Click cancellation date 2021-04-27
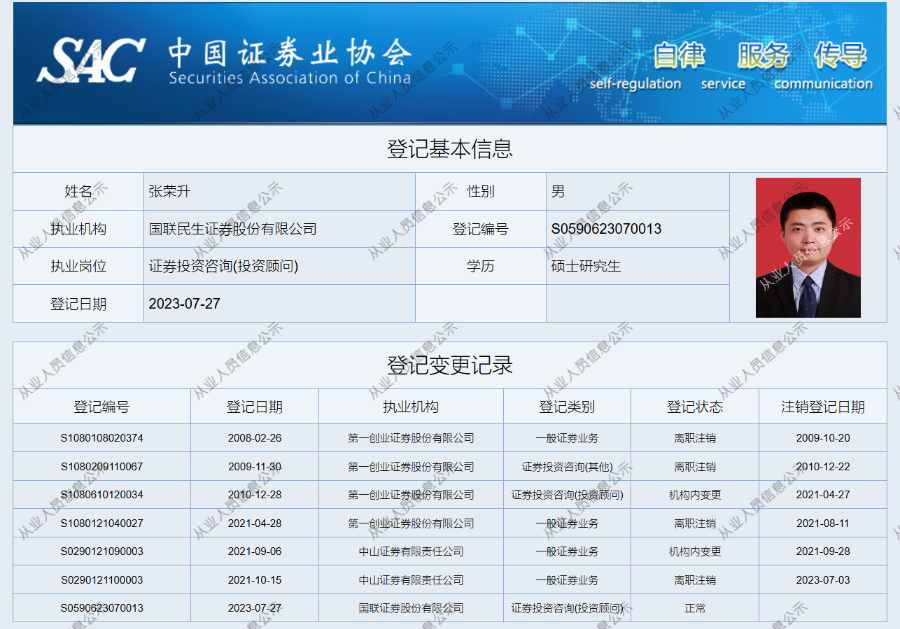This screenshot has width=900, height=629. (x=823, y=495)
